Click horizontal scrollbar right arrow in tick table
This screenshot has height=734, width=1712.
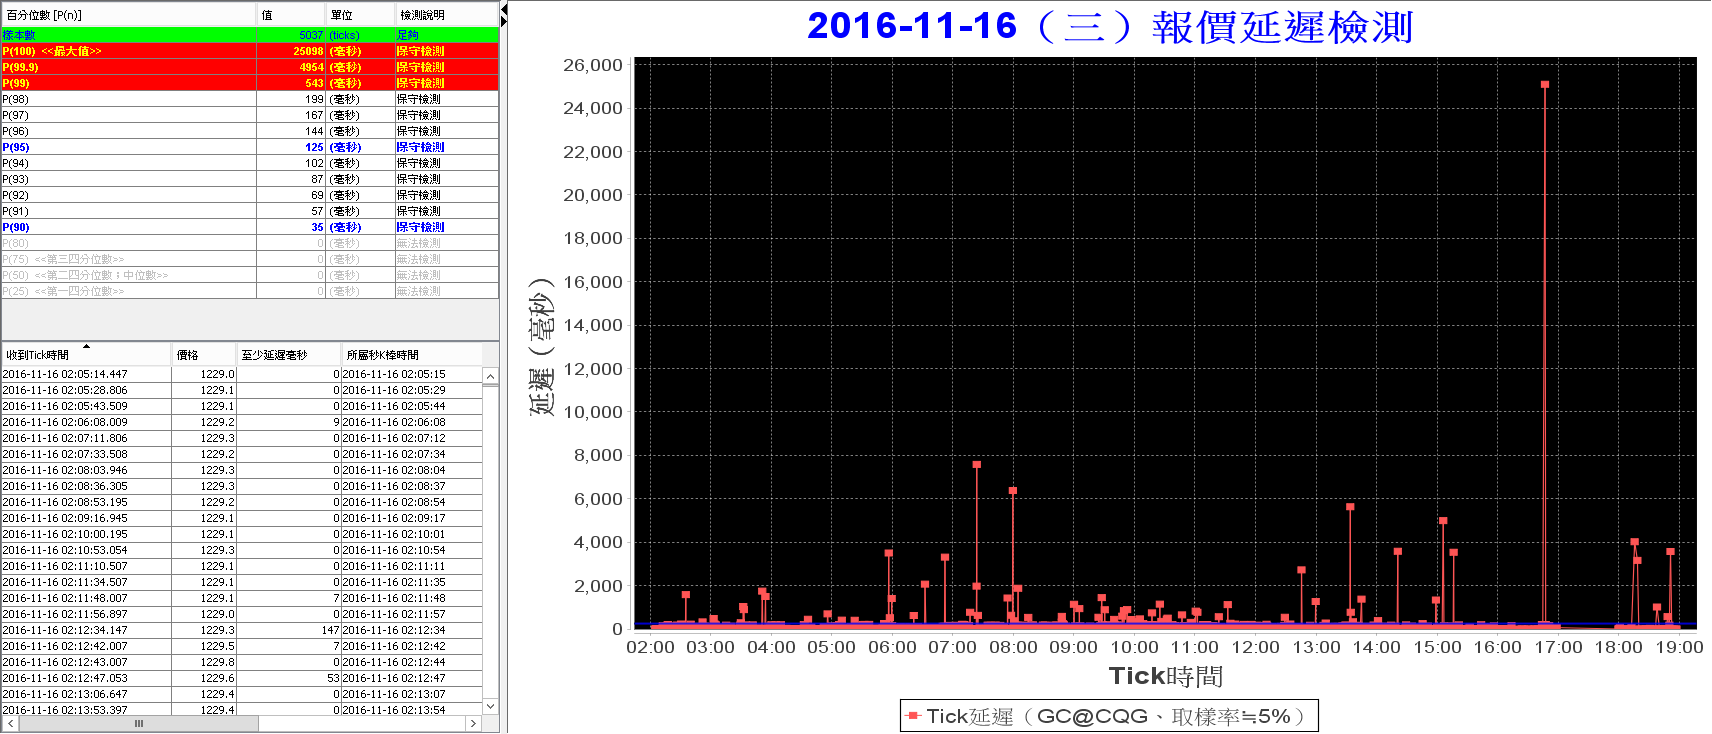click(x=474, y=723)
